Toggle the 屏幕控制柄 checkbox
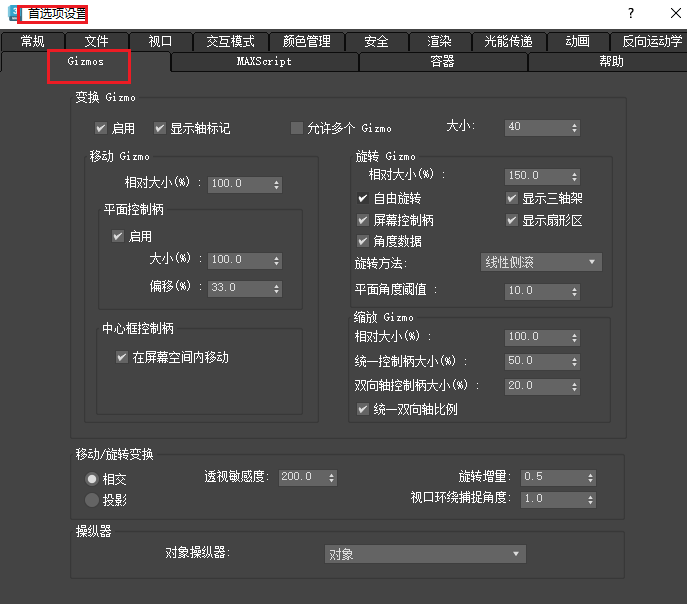Screen dimensions: 687x604 click(363, 220)
